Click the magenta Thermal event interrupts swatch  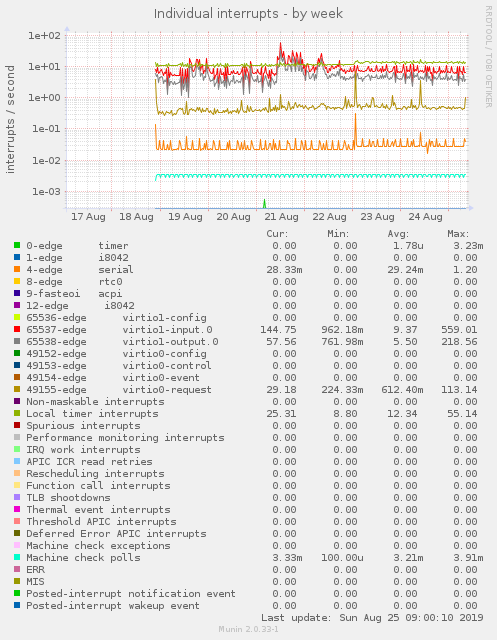[x=17, y=509]
